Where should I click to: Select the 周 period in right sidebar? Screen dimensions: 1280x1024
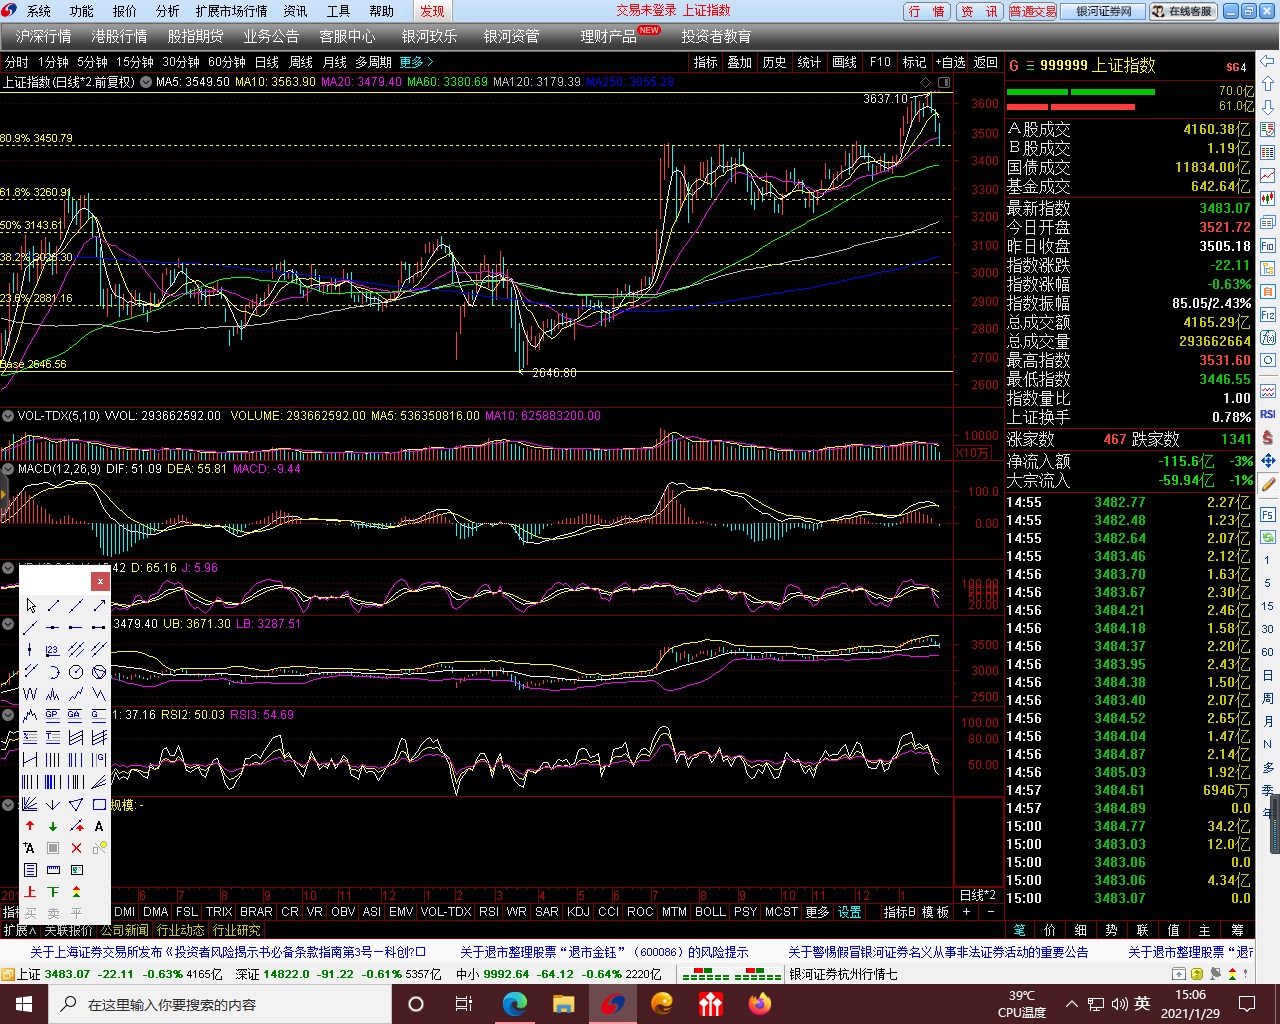tap(1268, 698)
